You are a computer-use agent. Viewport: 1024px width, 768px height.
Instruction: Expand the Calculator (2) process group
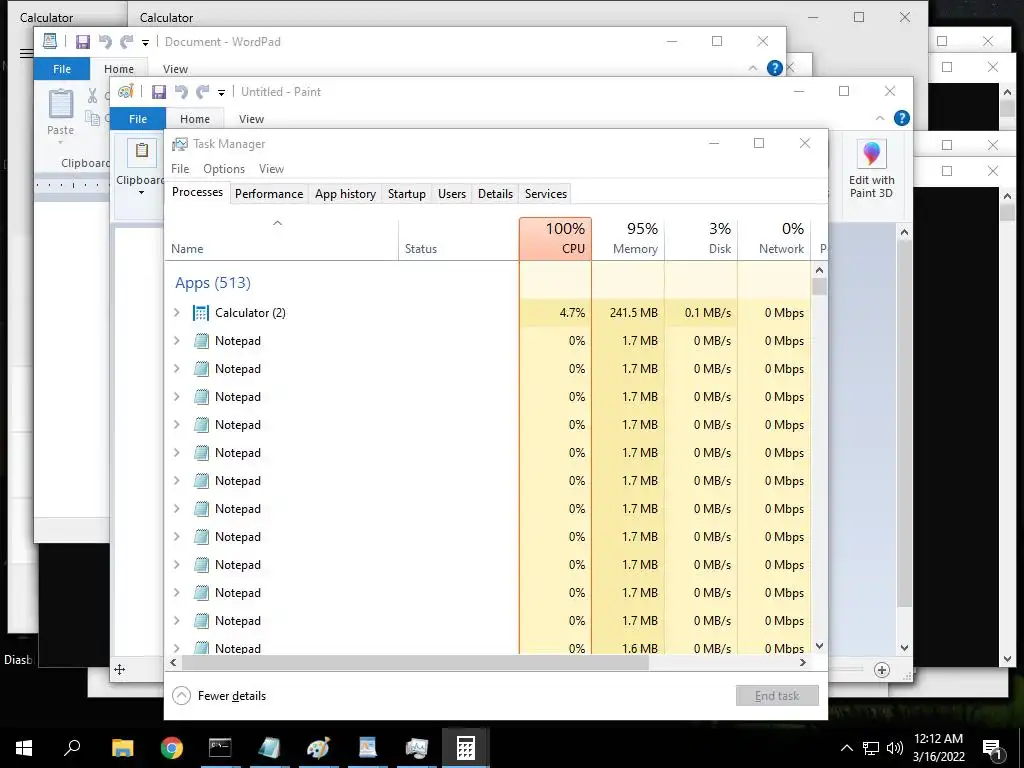click(x=176, y=313)
